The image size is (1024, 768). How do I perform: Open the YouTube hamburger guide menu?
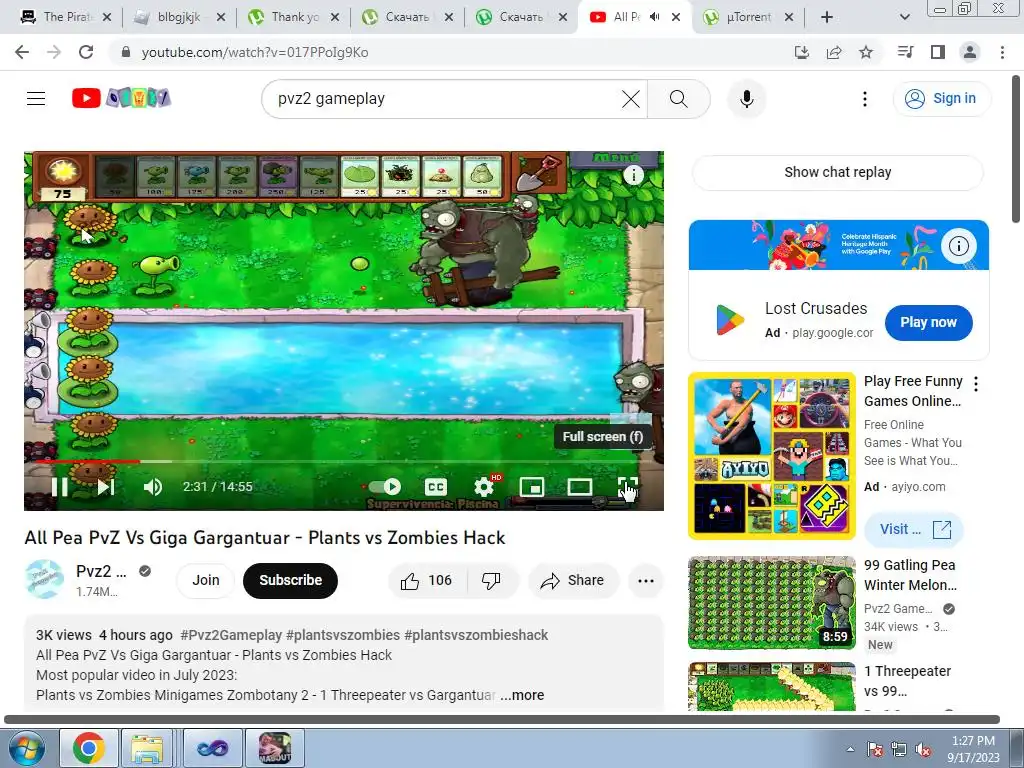pyautogui.click(x=36, y=99)
